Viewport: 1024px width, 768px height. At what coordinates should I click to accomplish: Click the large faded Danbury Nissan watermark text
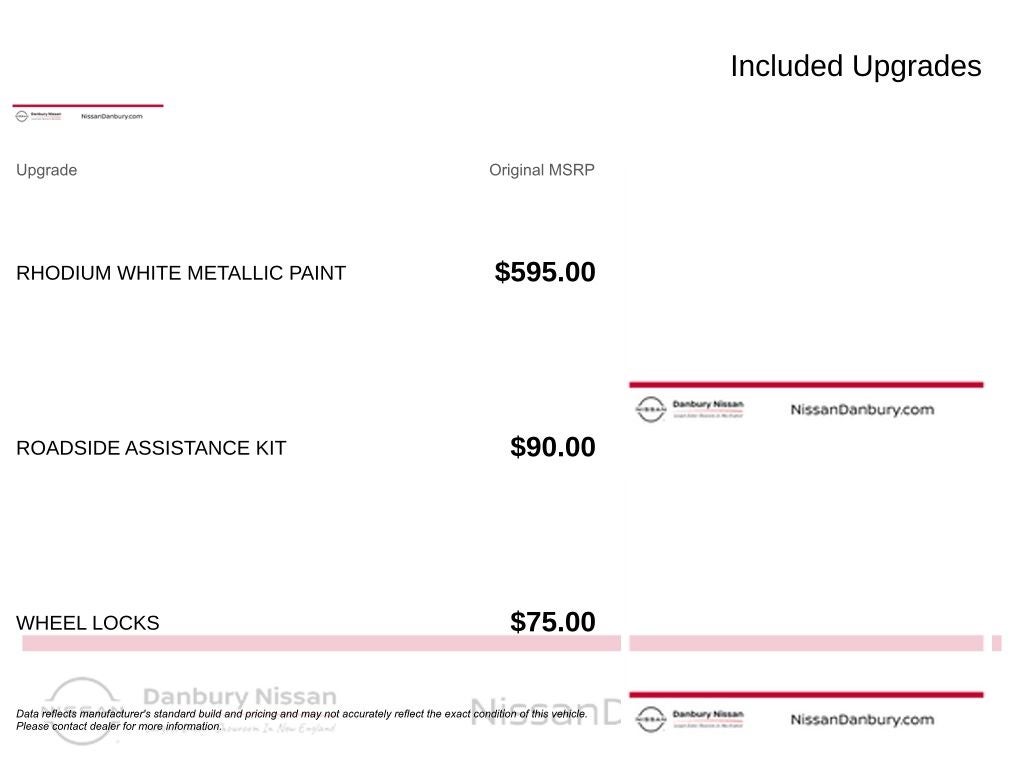coord(240,697)
